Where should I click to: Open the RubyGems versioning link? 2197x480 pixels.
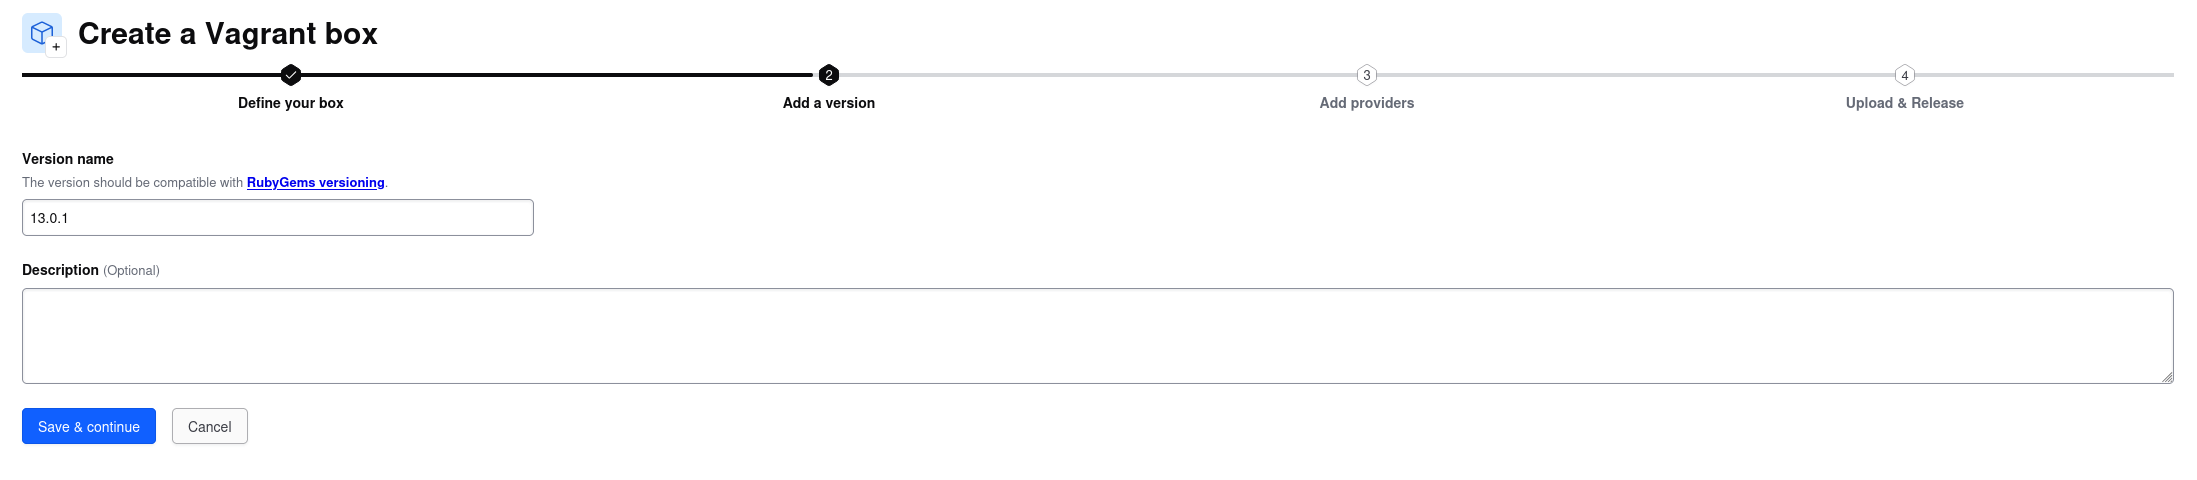pyautogui.click(x=316, y=183)
